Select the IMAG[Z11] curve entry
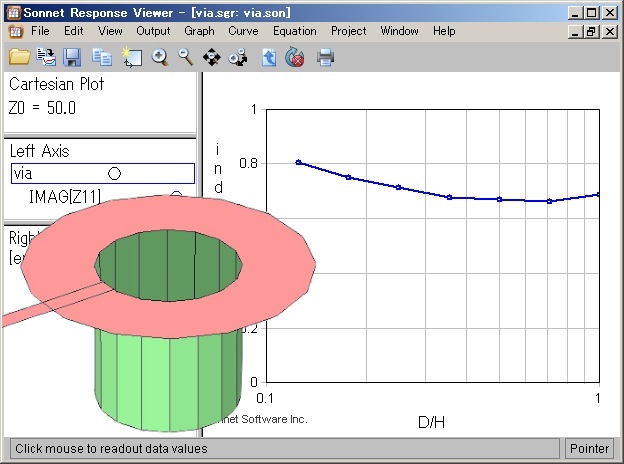 64,196
